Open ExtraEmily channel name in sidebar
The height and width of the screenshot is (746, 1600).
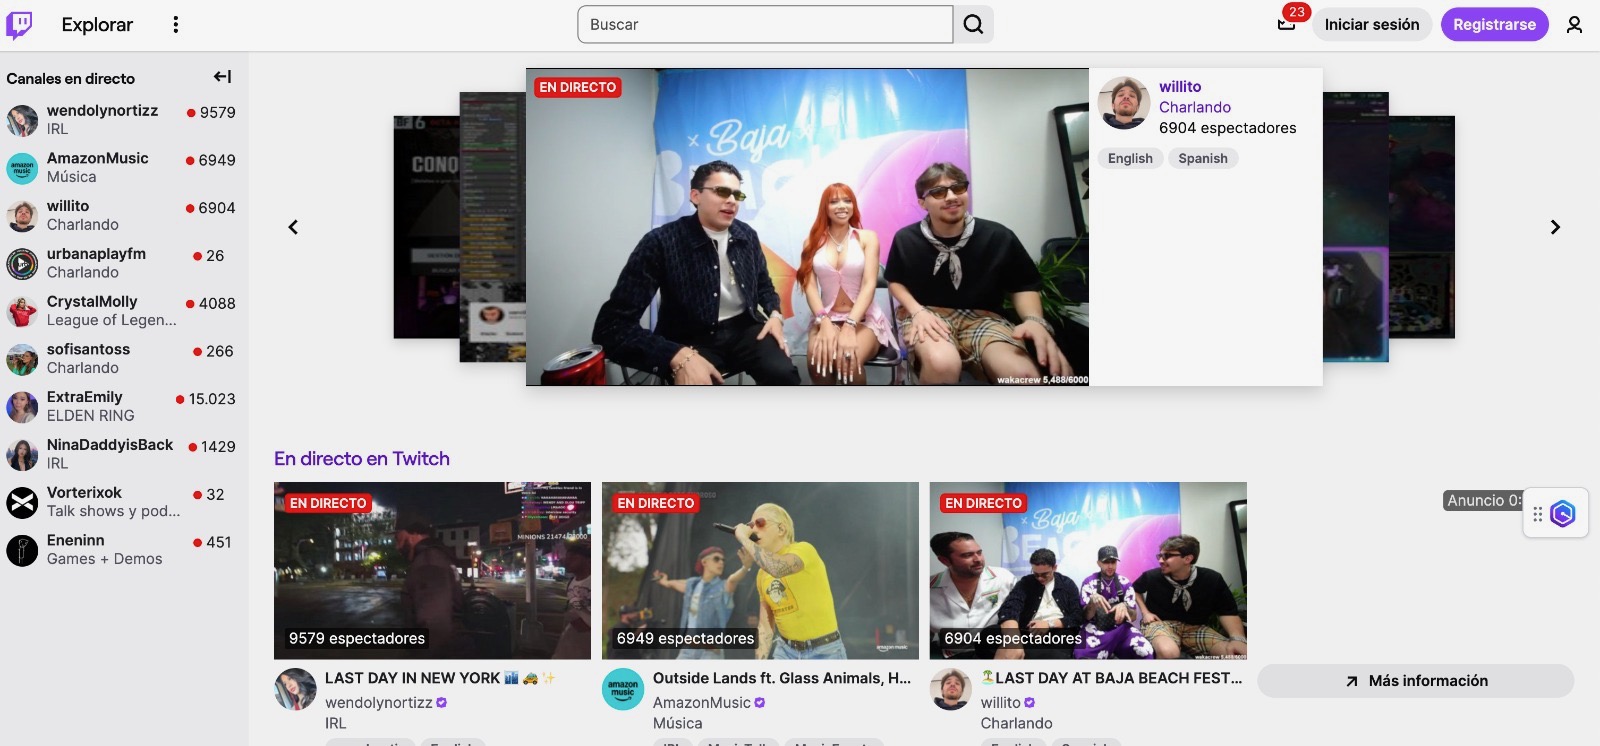[x=85, y=397]
